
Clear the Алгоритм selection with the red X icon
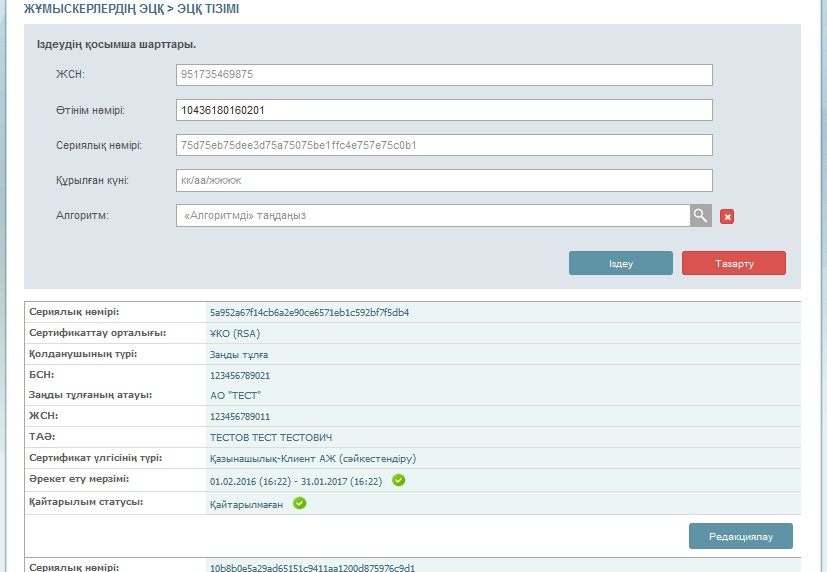coord(727,217)
